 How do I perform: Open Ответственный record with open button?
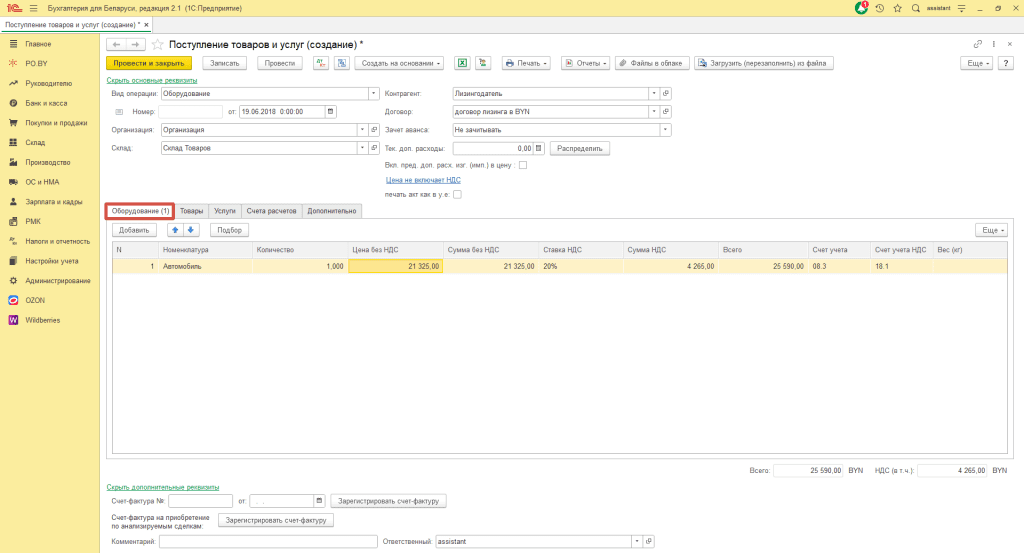(x=648, y=541)
